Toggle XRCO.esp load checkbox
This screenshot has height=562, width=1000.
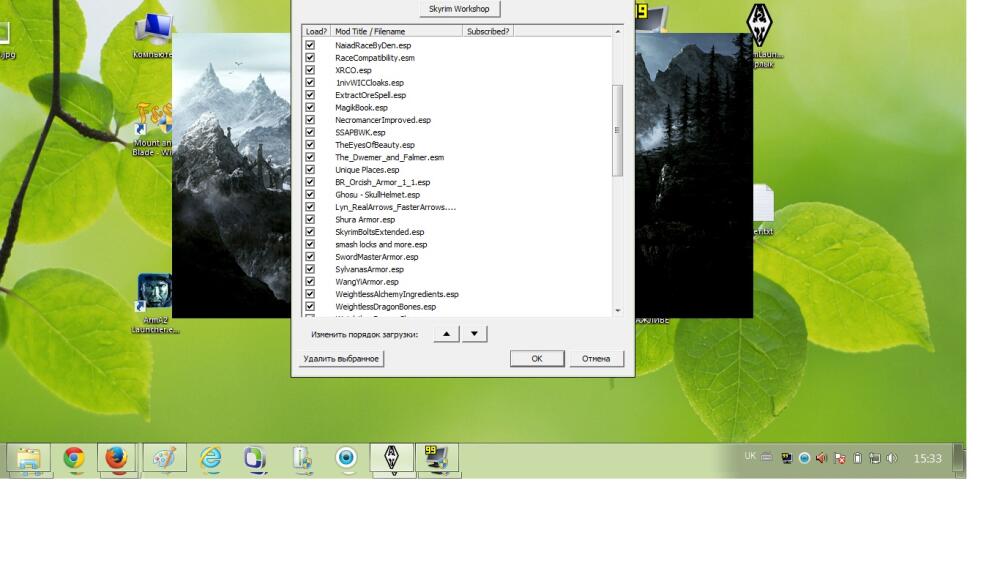click(310, 70)
